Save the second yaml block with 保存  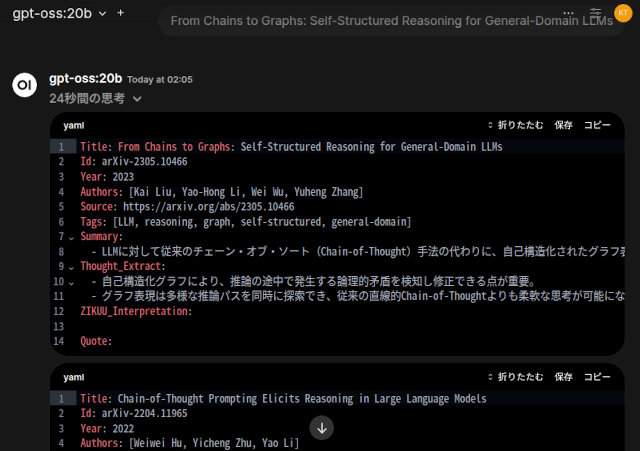coord(564,377)
